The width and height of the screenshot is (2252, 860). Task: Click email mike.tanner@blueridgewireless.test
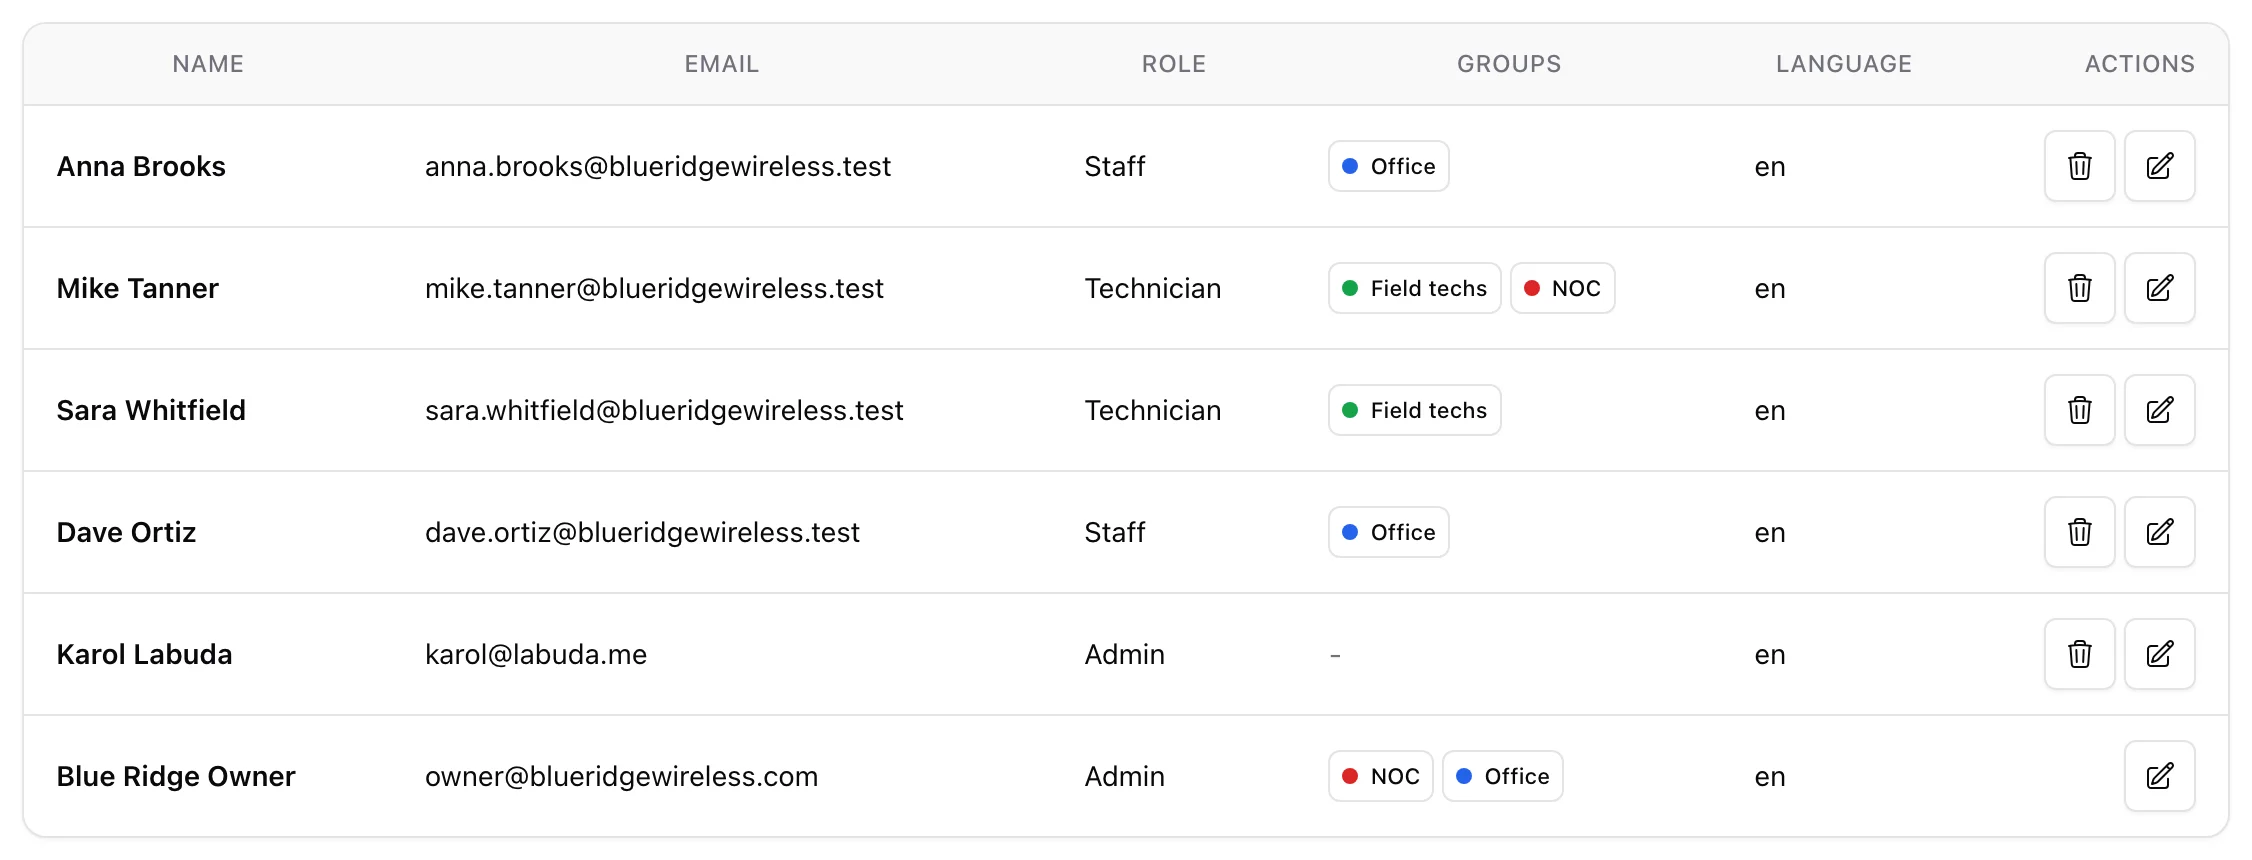click(x=654, y=288)
